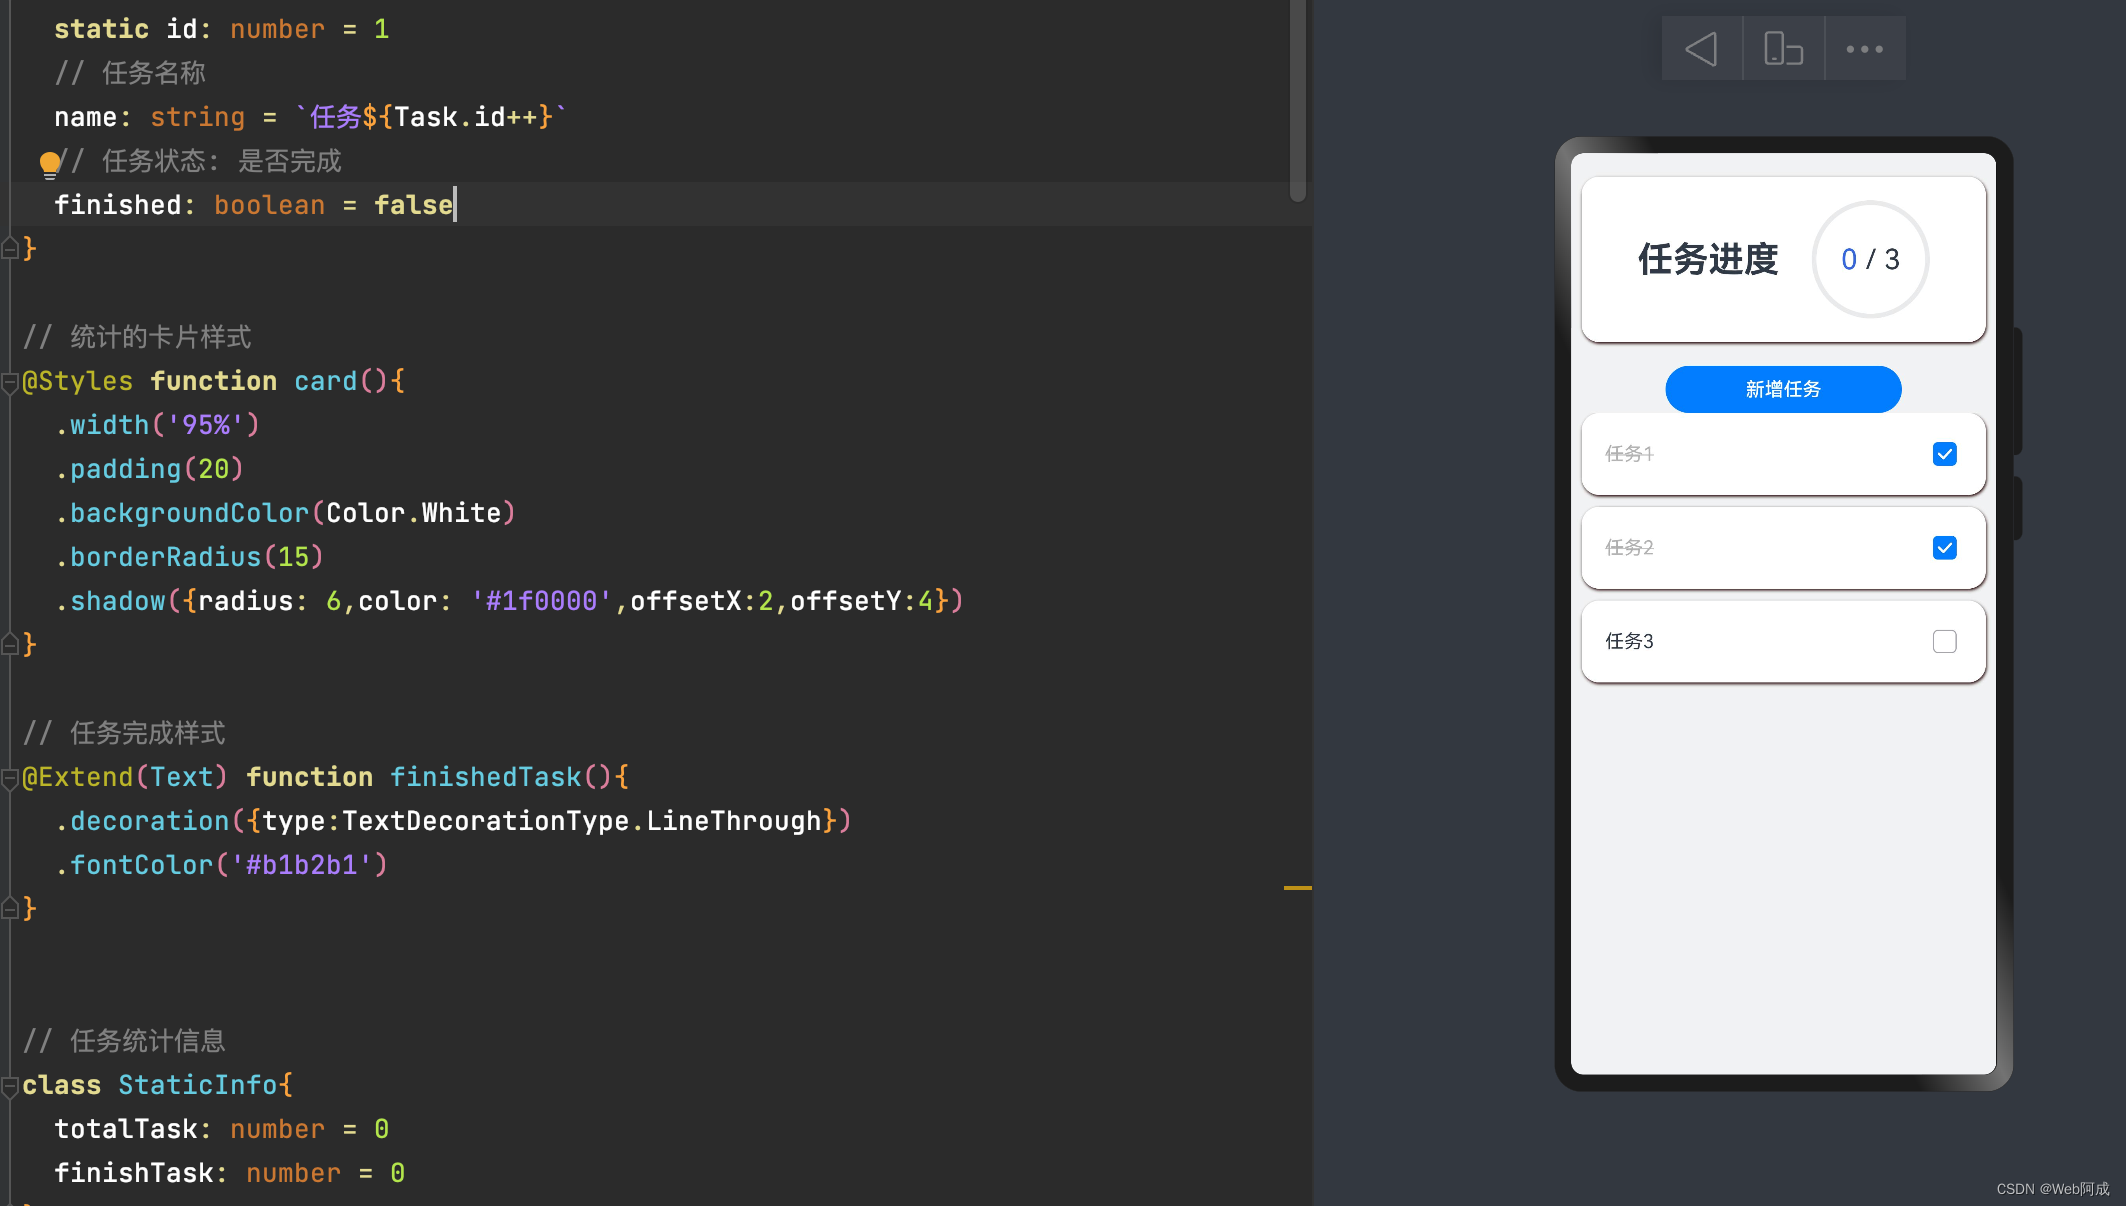
Task: Open the multi-device preview icon
Action: (x=1783, y=49)
